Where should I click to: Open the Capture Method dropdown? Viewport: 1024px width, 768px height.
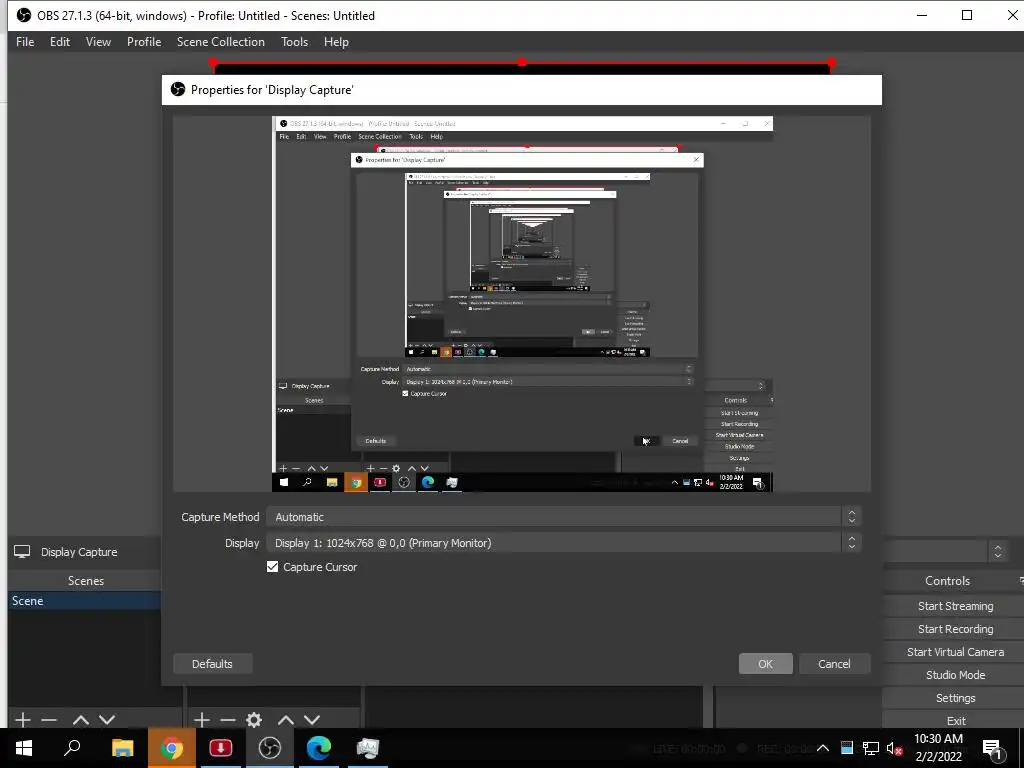click(x=566, y=517)
